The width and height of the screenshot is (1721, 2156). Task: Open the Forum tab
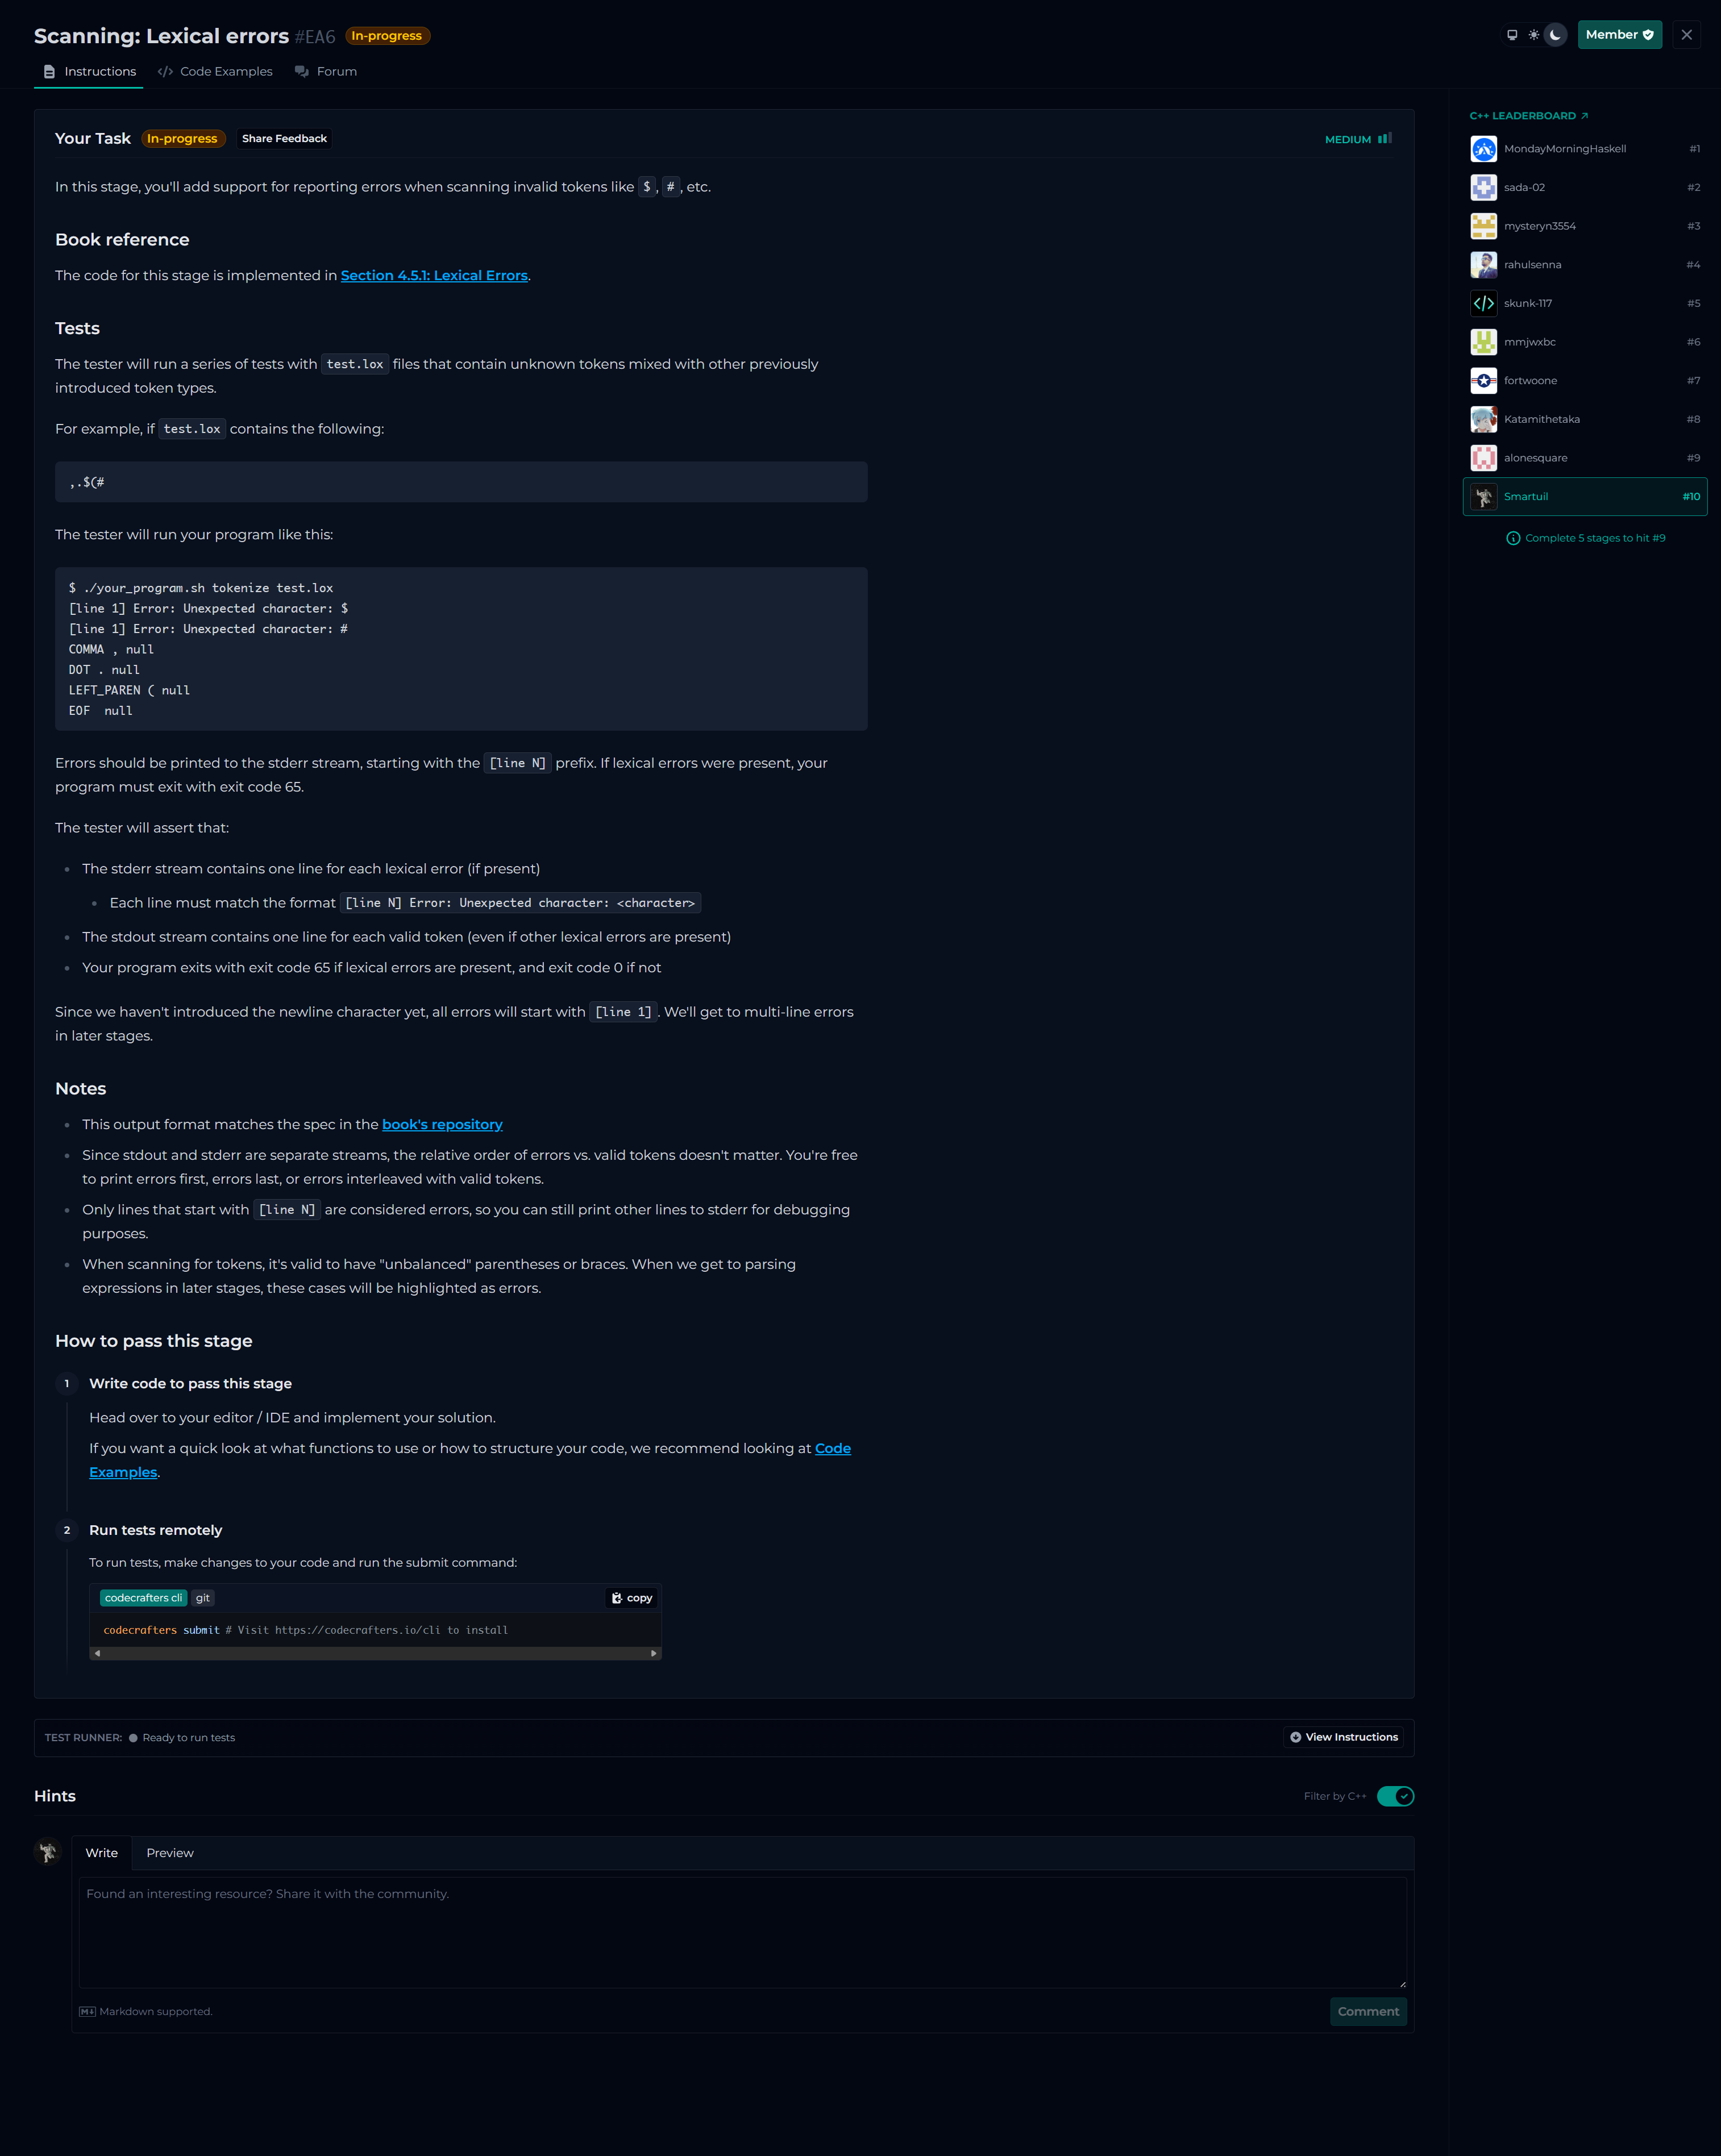tap(326, 71)
